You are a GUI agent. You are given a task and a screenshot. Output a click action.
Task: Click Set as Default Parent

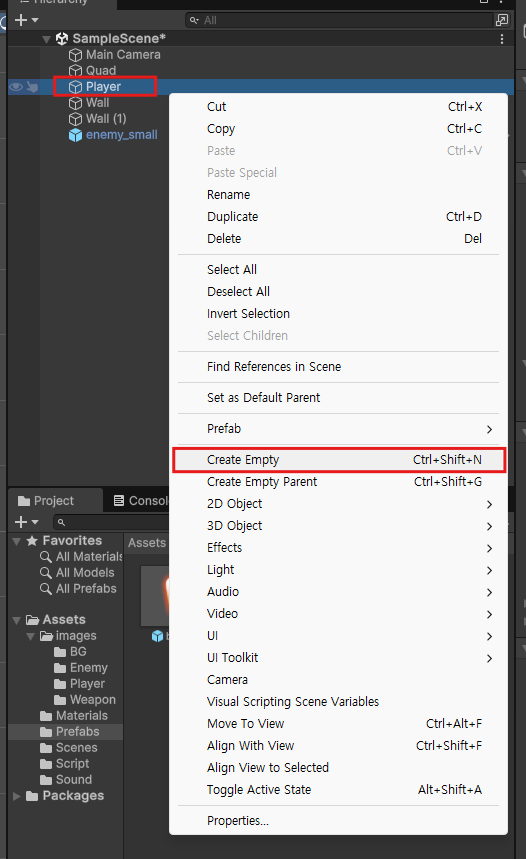(x=339, y=398)
